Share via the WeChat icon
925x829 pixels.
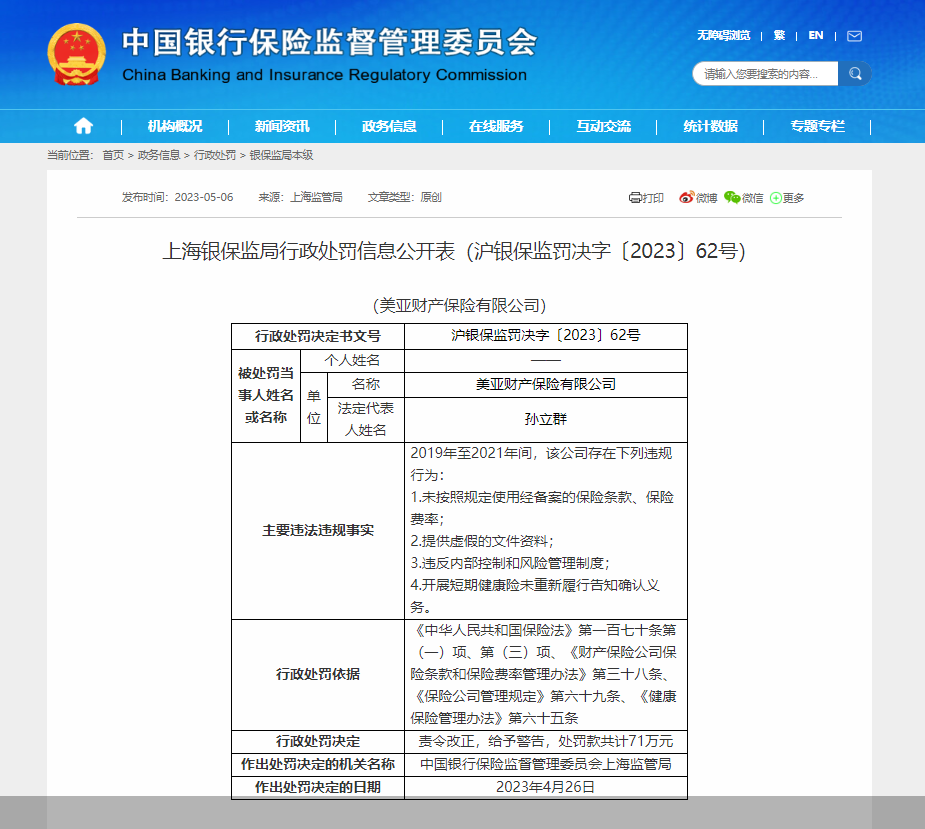click(x=732, y=198)
